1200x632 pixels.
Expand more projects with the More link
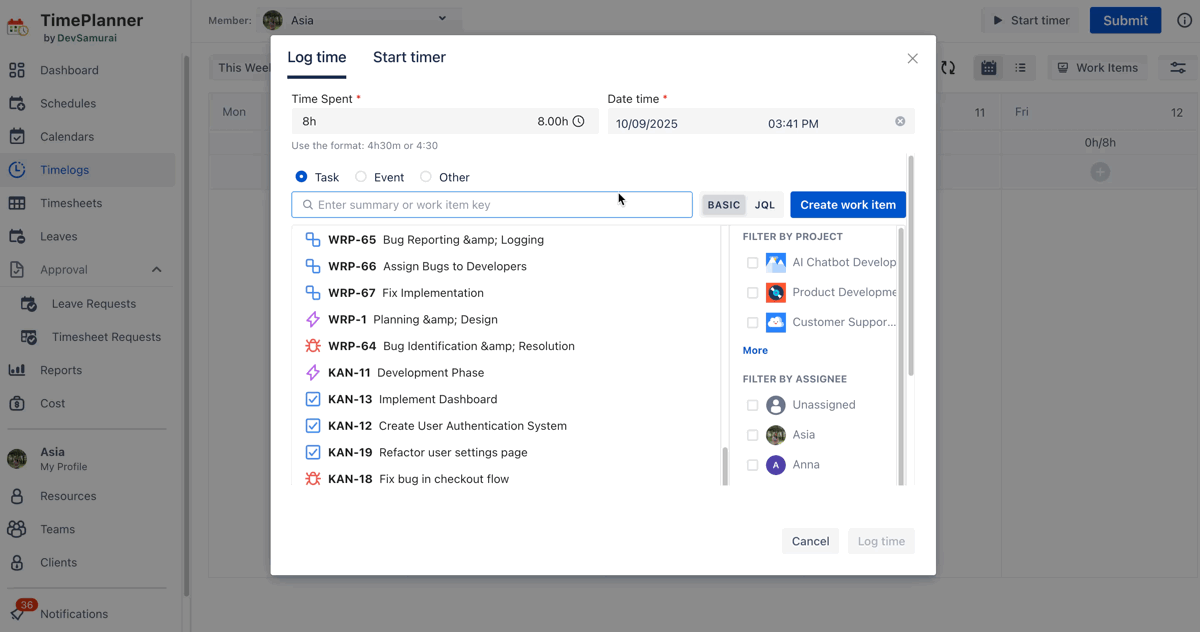tap(755, 351)
